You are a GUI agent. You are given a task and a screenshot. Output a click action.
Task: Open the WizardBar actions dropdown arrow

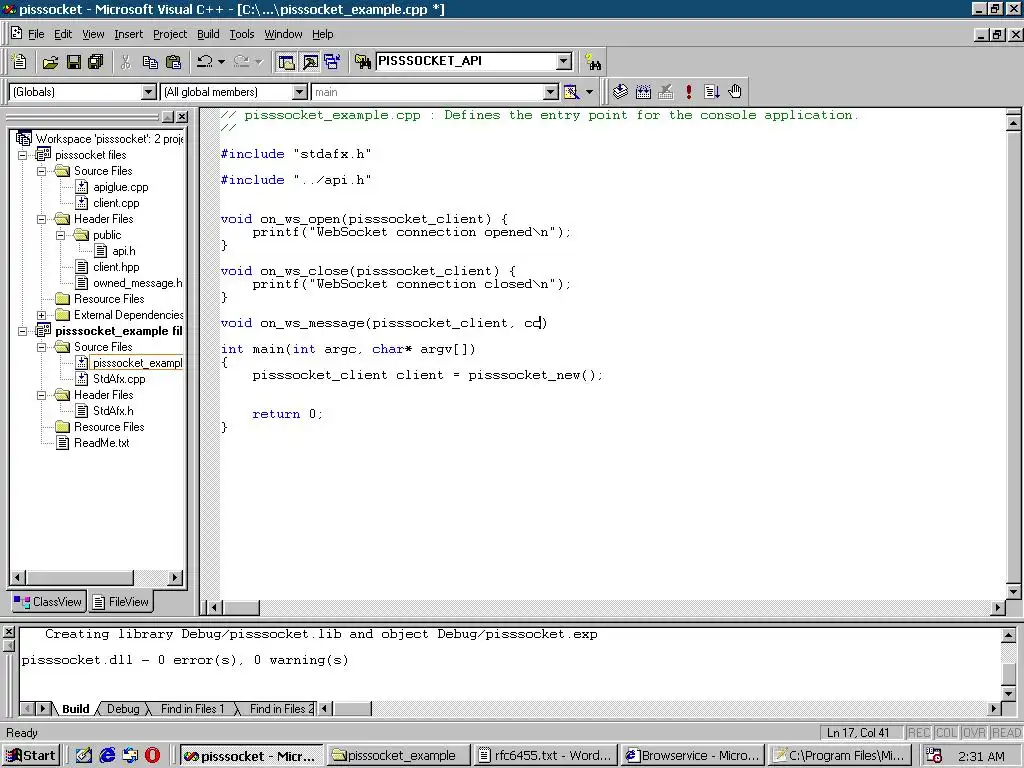(x=590, y=92)
